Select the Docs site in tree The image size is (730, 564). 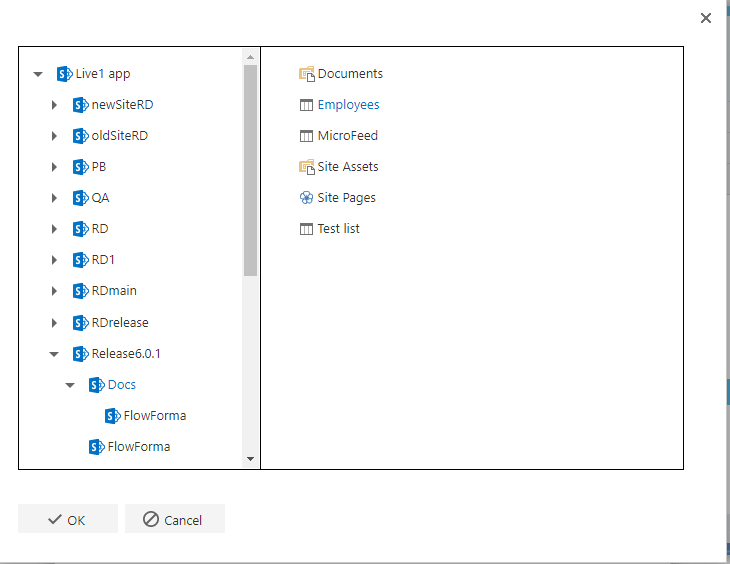122,385
